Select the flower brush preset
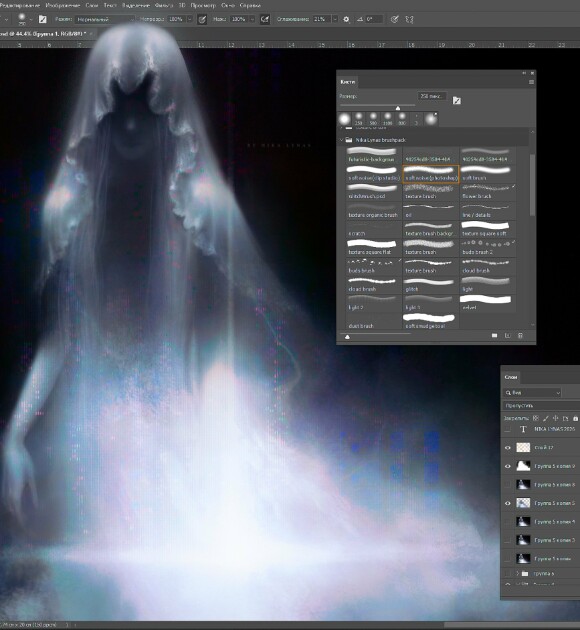Image resolution: width=580 pixels, height=630 pixels. pos(487,192)
